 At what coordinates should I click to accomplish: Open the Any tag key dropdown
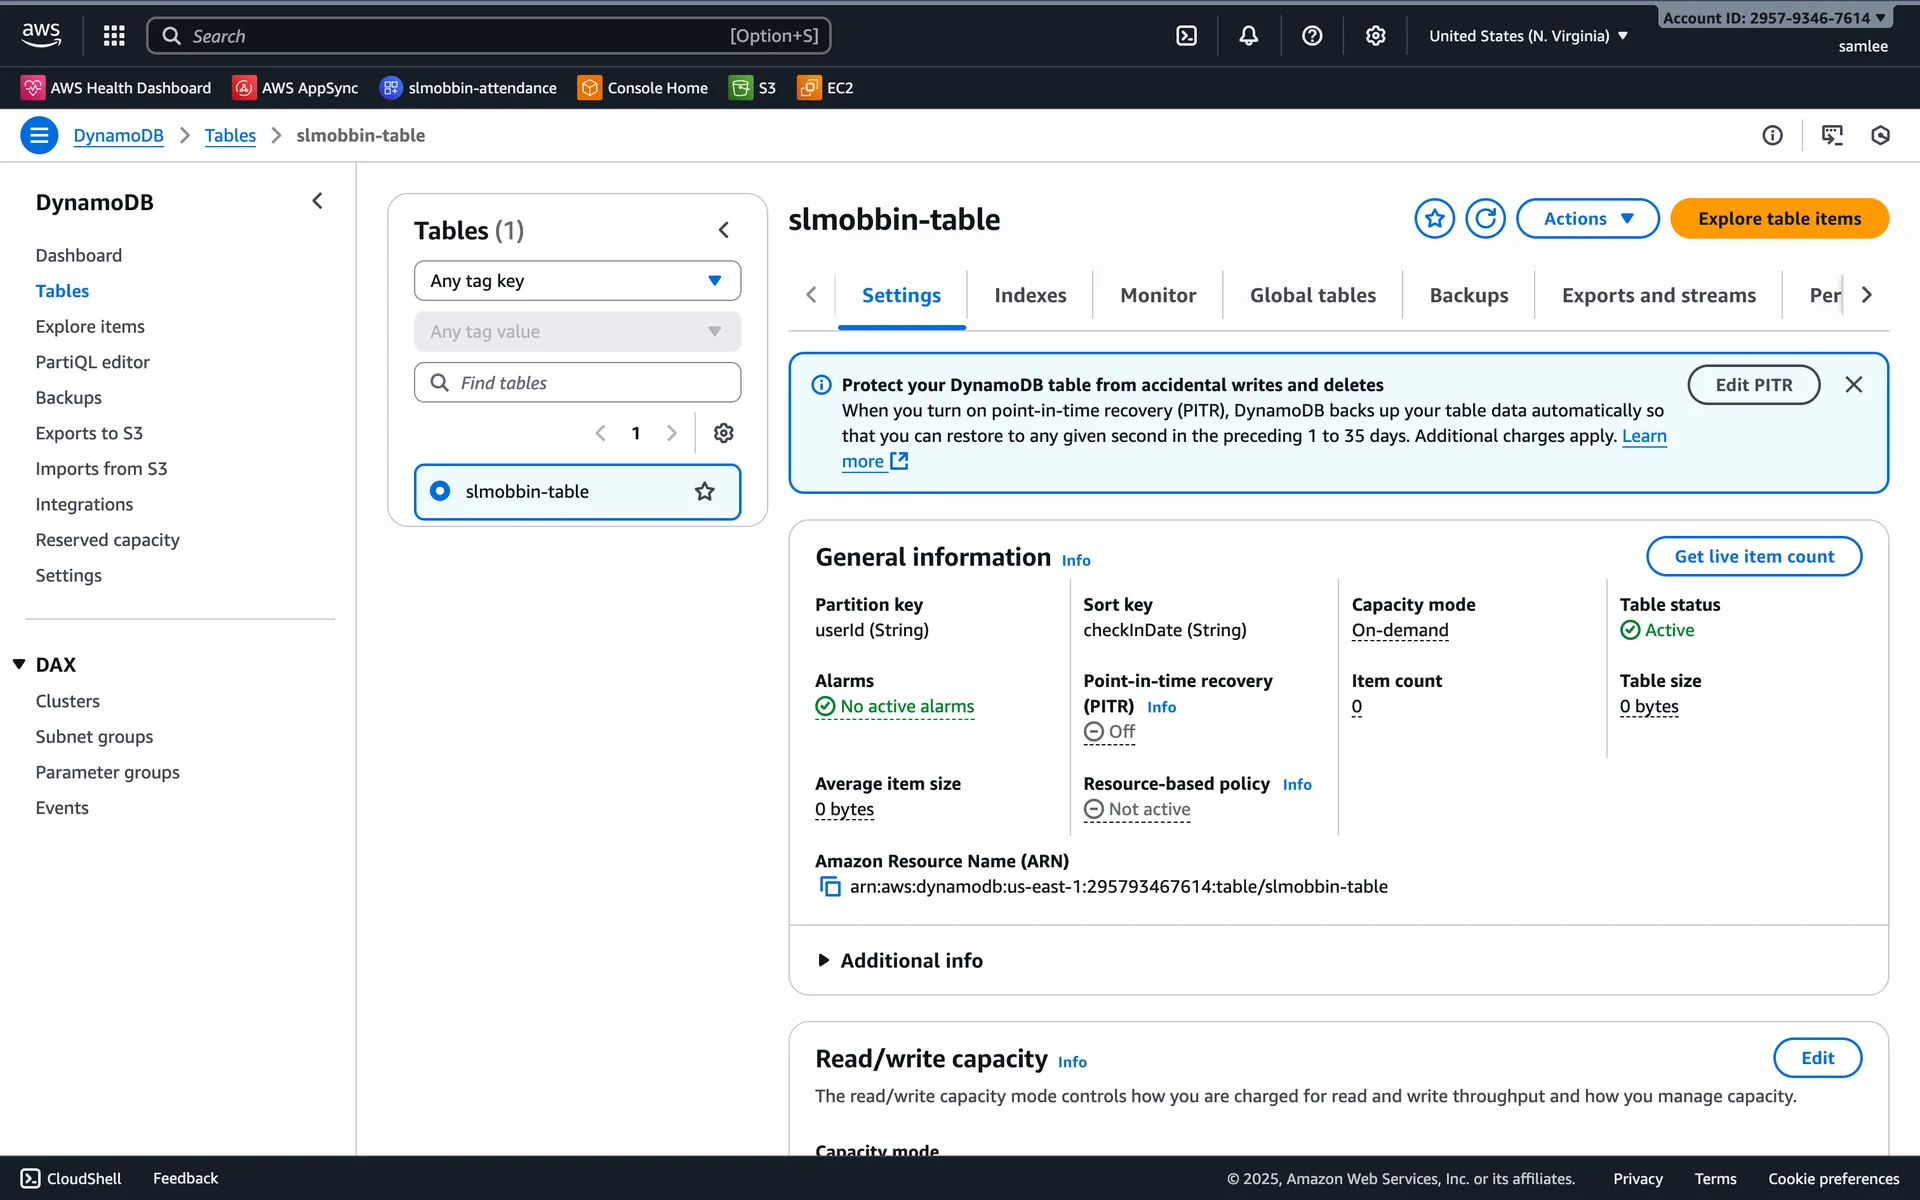point(577,281)
